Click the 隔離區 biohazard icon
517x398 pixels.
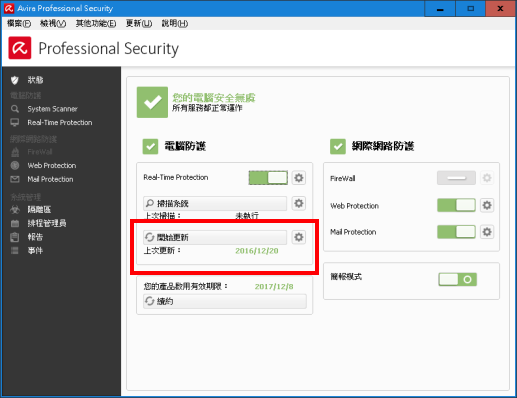coord(15,210)
